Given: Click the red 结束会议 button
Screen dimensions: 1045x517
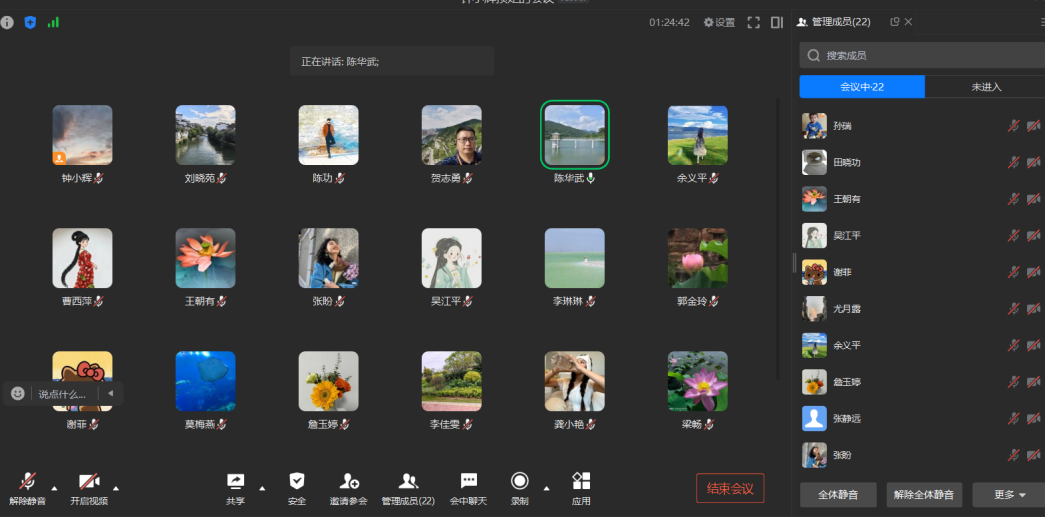Looking at the screenshot, I should click(730, 488).
